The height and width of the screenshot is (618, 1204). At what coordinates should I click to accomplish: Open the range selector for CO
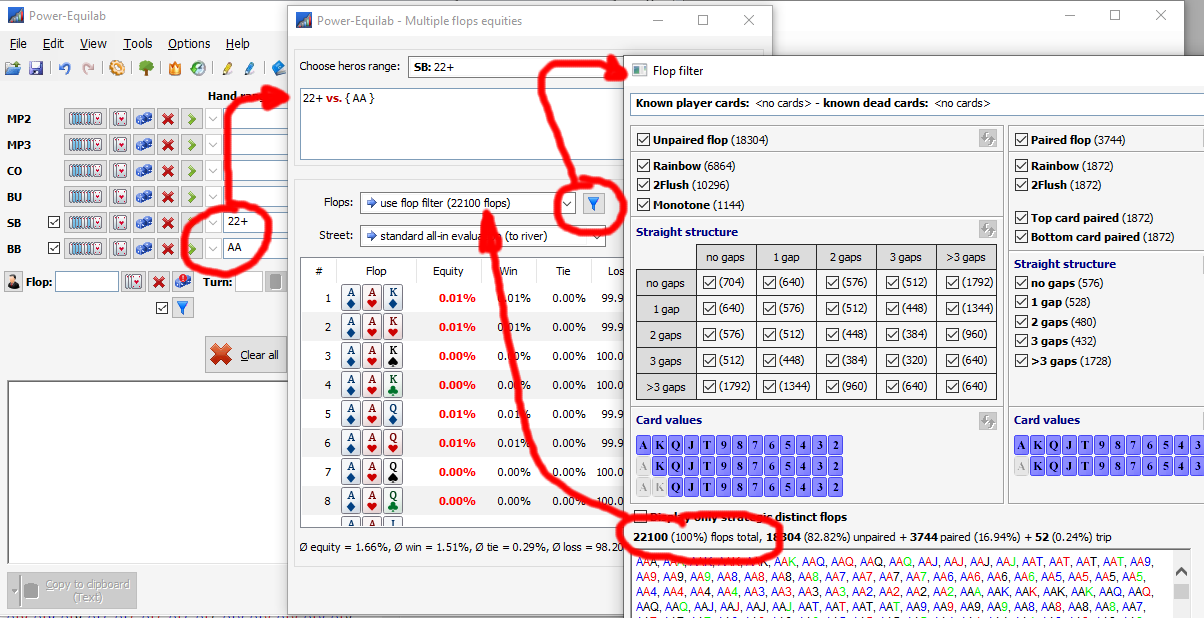point(86,170)
